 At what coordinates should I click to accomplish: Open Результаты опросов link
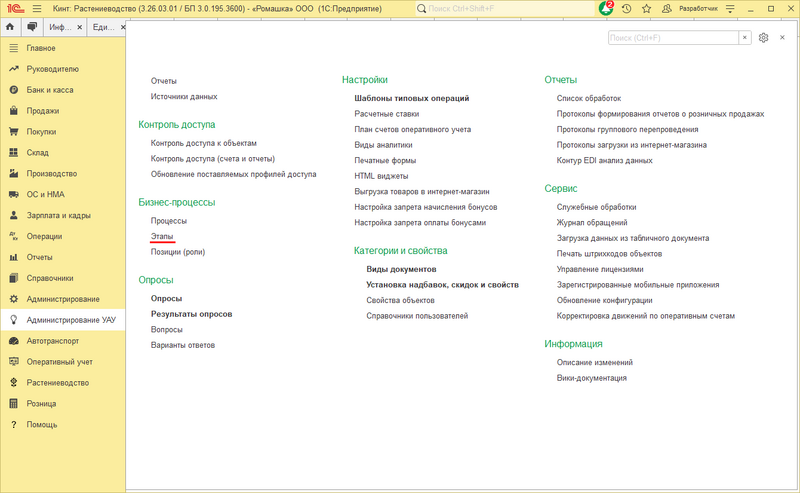(x=191, y=314)
